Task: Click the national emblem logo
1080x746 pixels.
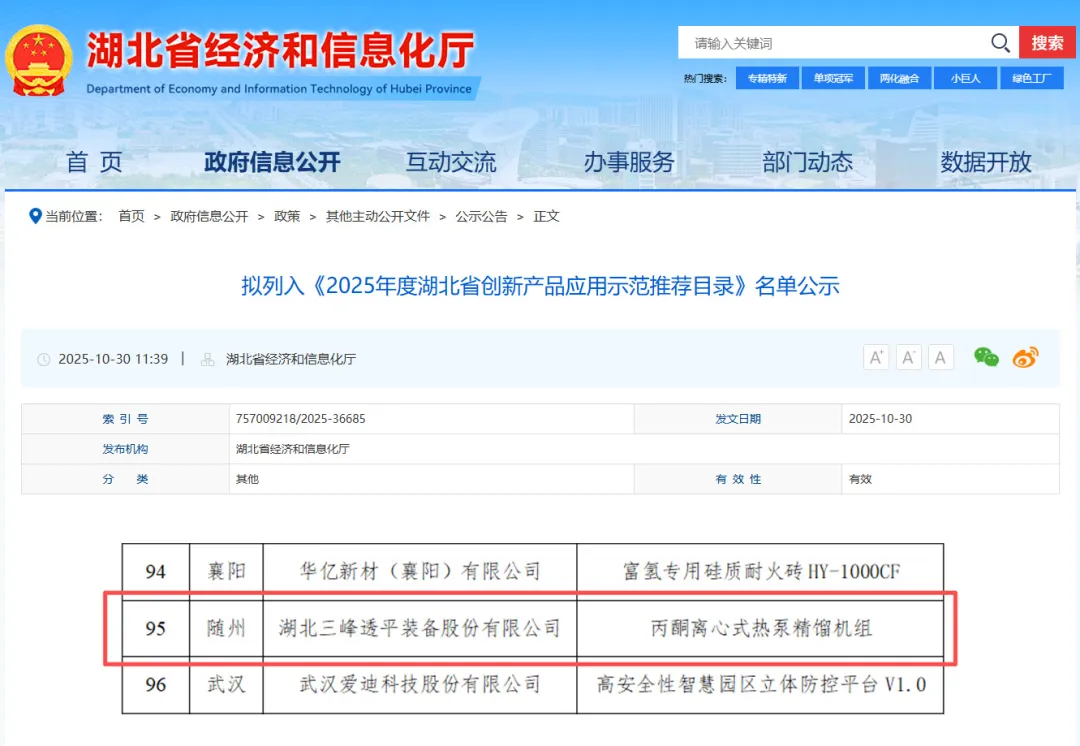Action: coord(39,60)
